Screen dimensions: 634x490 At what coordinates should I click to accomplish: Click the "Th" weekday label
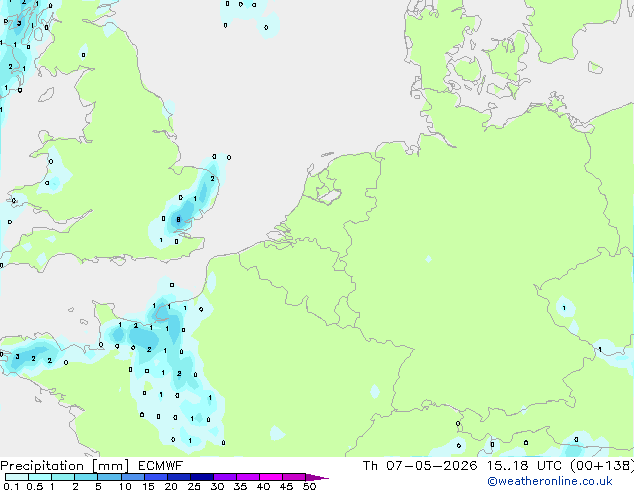[370, 466]
